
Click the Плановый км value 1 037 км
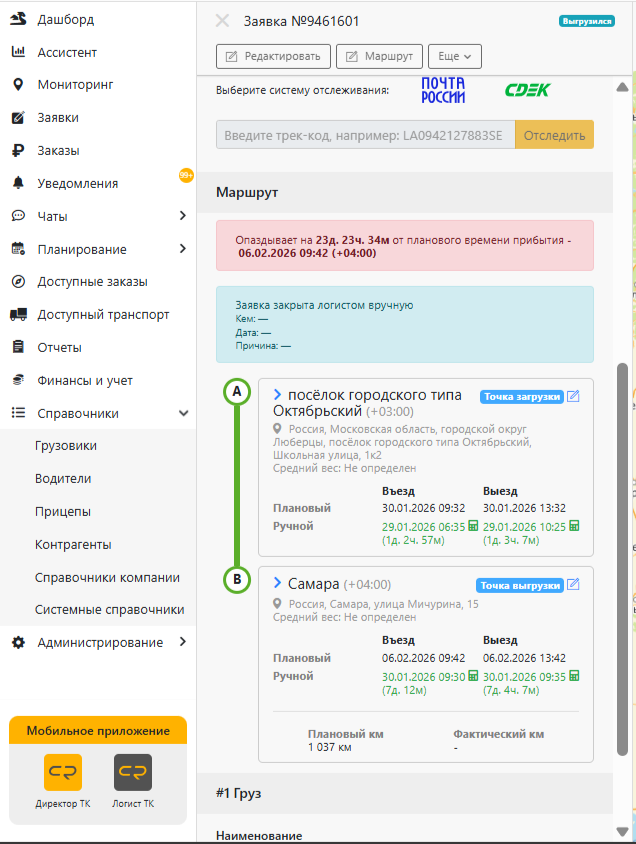pyautogui.click(x=330, y=747)
